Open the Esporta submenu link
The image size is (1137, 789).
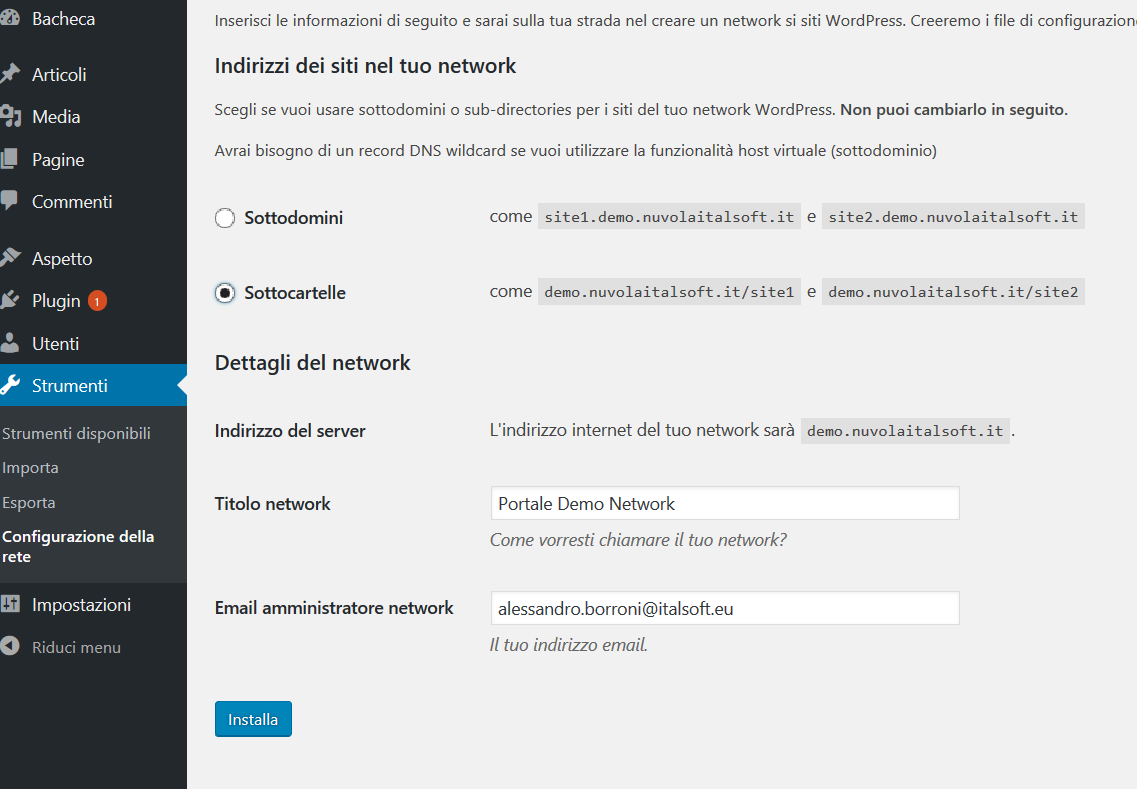click(x=29, y=503)
